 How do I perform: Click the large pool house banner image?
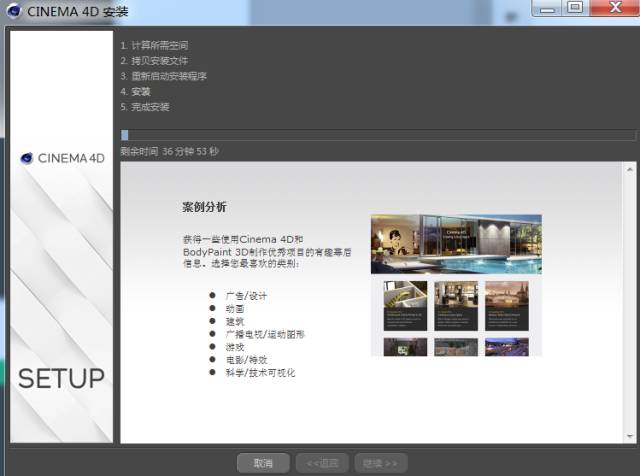point(455,243)
